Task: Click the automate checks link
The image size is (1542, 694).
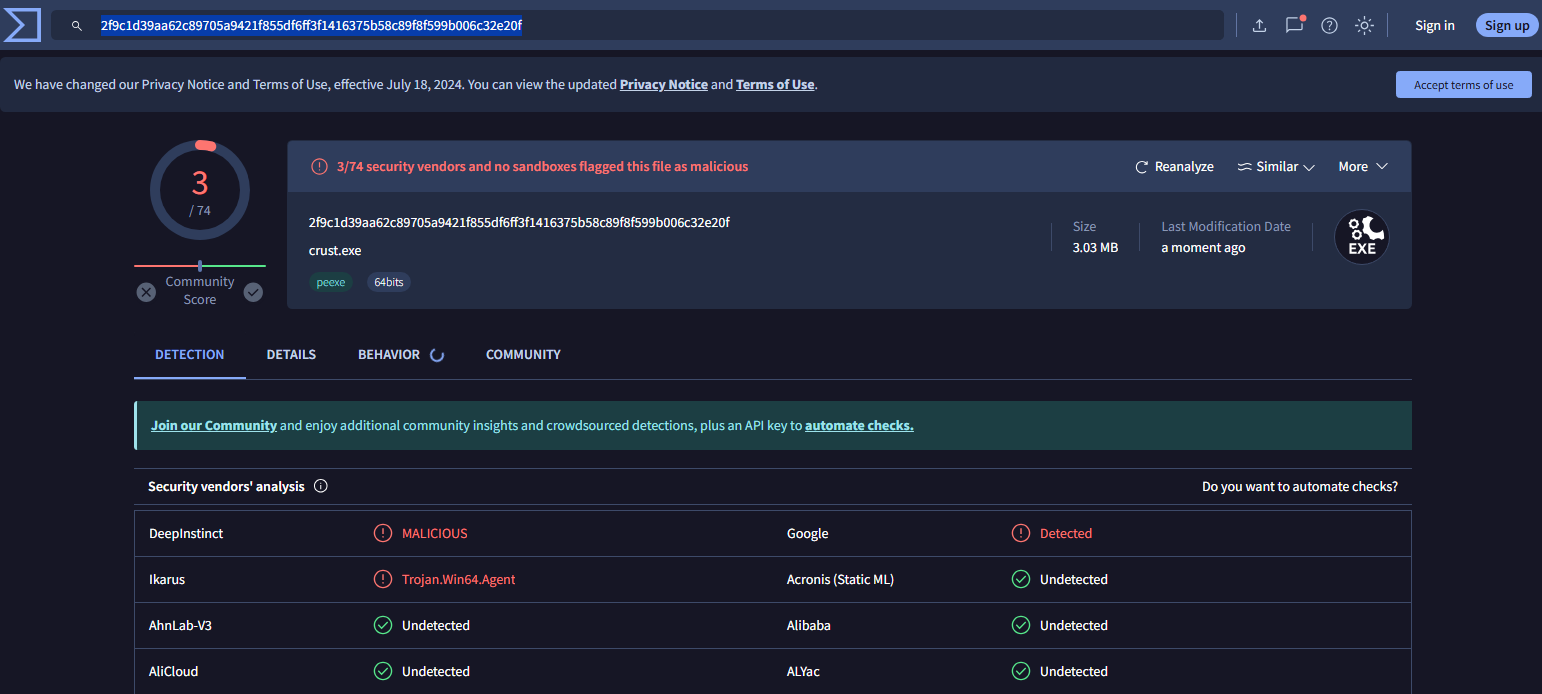Action: click(859, 426)
